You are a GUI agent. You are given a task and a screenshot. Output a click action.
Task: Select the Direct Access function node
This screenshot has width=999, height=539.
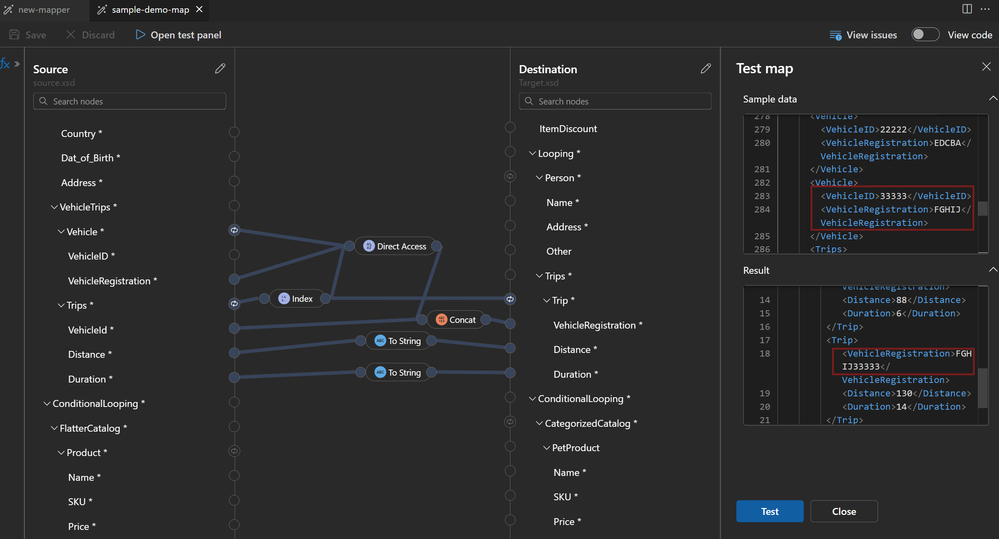click(x=395, y=246)
